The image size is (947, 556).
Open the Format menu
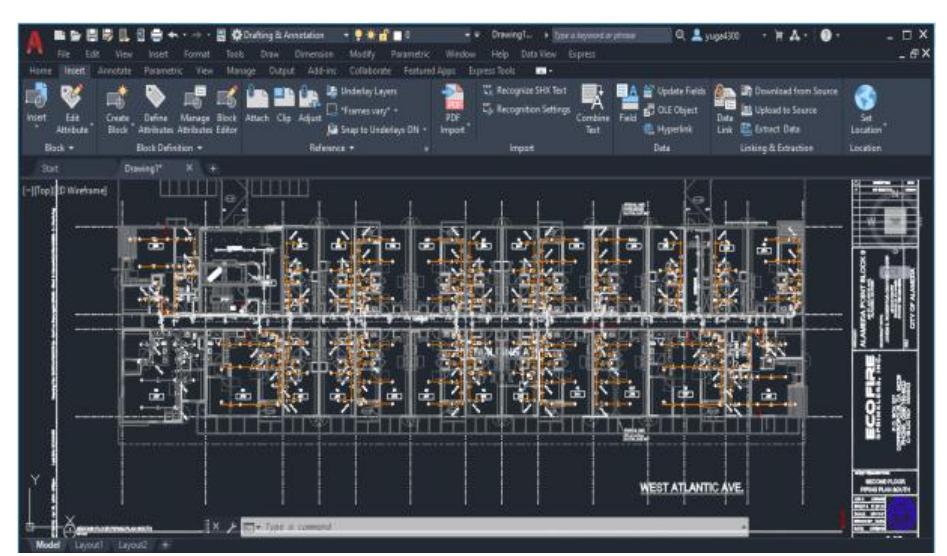(x=196, y=54)
